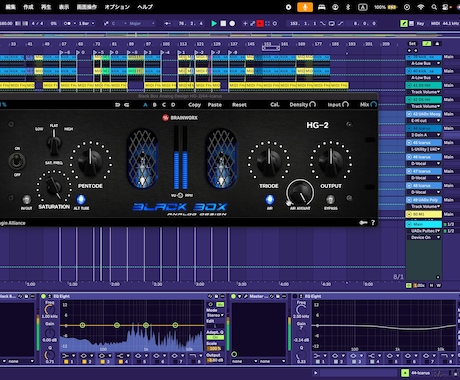Start playback with the Play button
460x380 pixels.
[214, 23]
